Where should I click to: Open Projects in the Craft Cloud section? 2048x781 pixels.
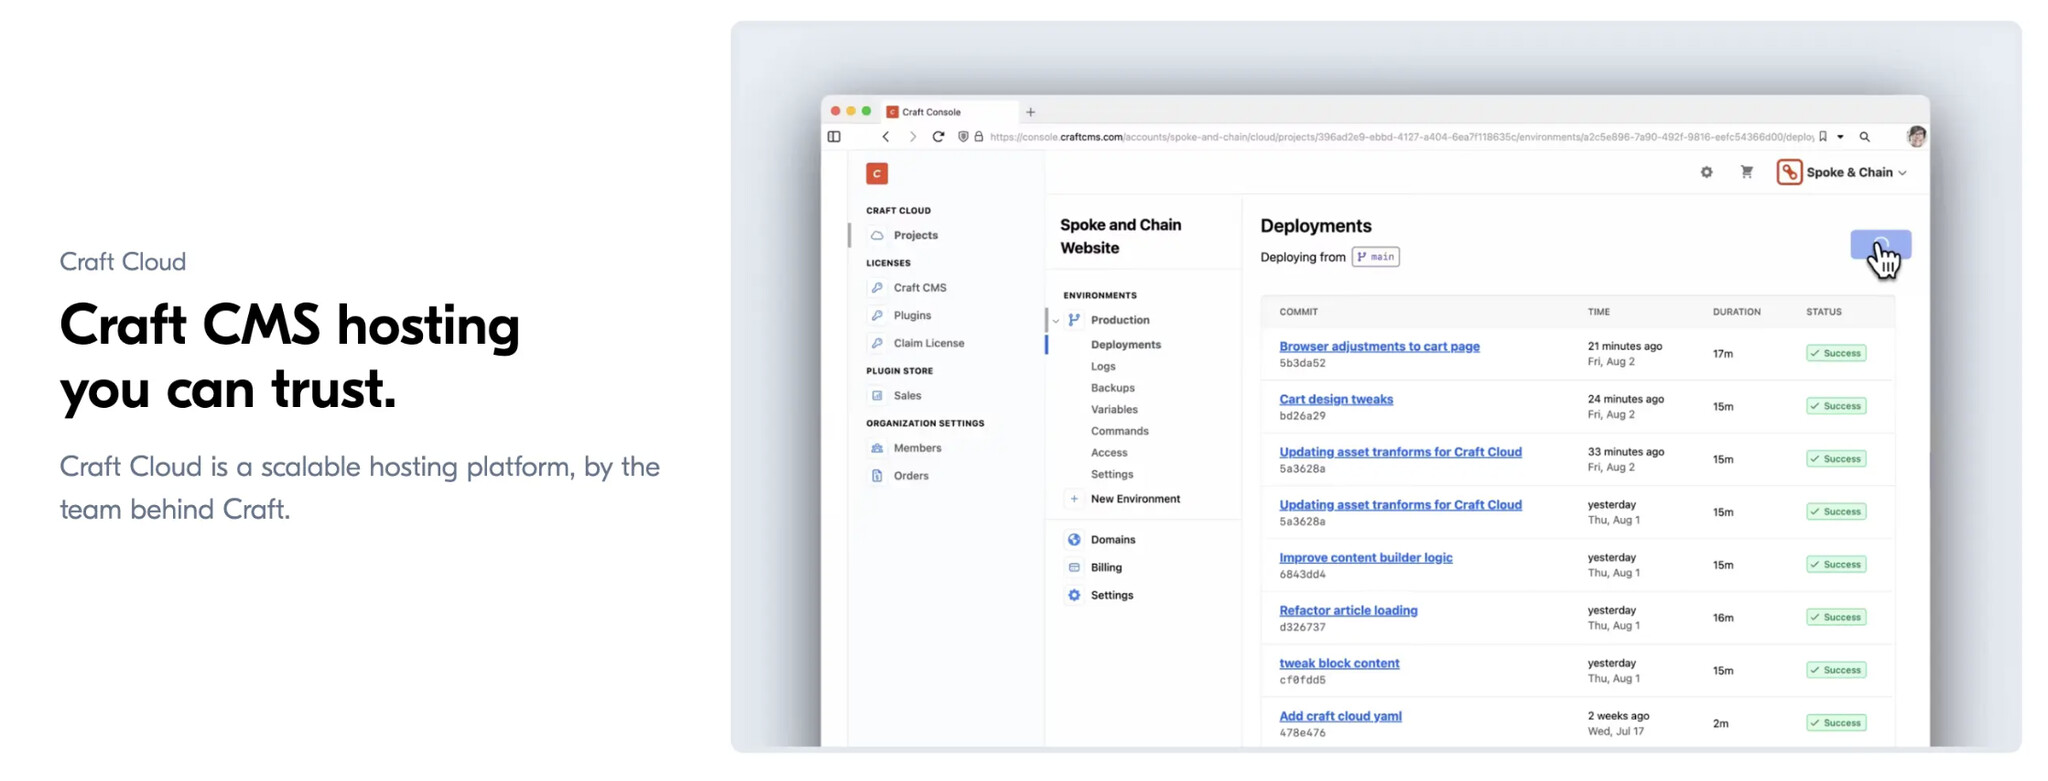click(915, 235)
